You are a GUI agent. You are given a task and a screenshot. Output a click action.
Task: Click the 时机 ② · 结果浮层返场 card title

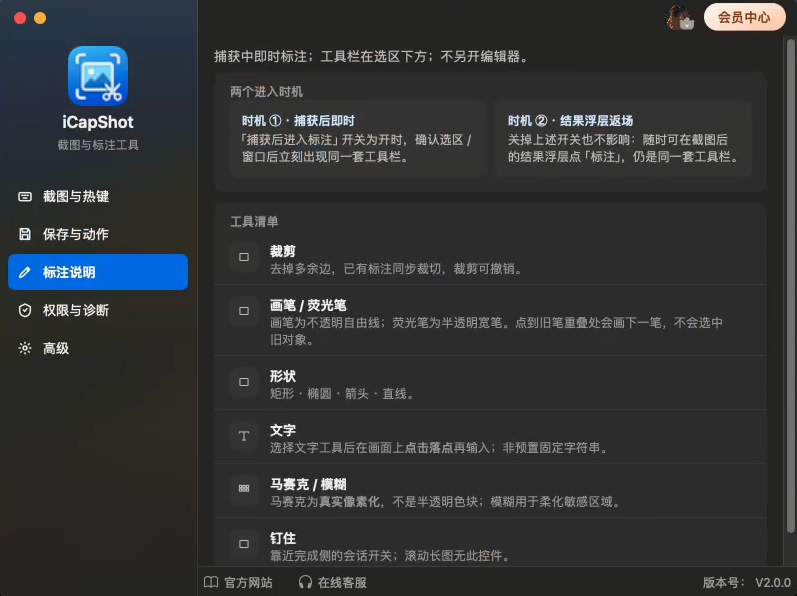570,121
